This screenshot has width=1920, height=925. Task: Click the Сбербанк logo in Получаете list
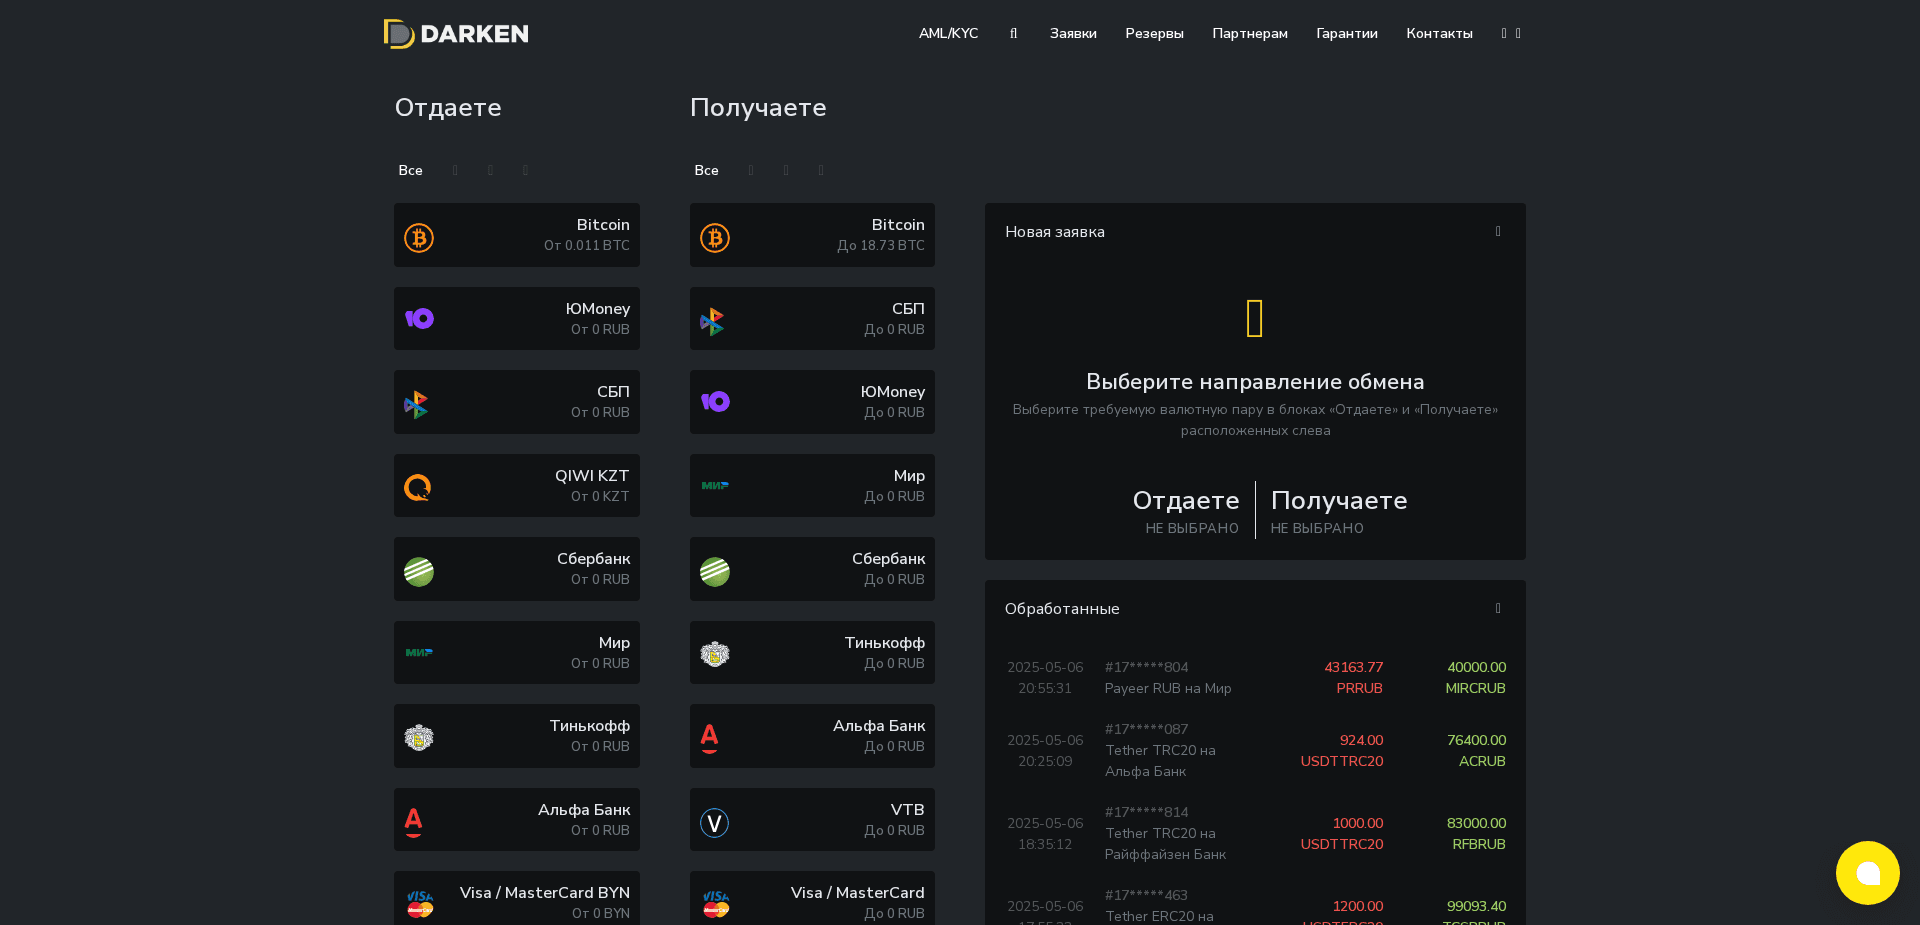714,570
